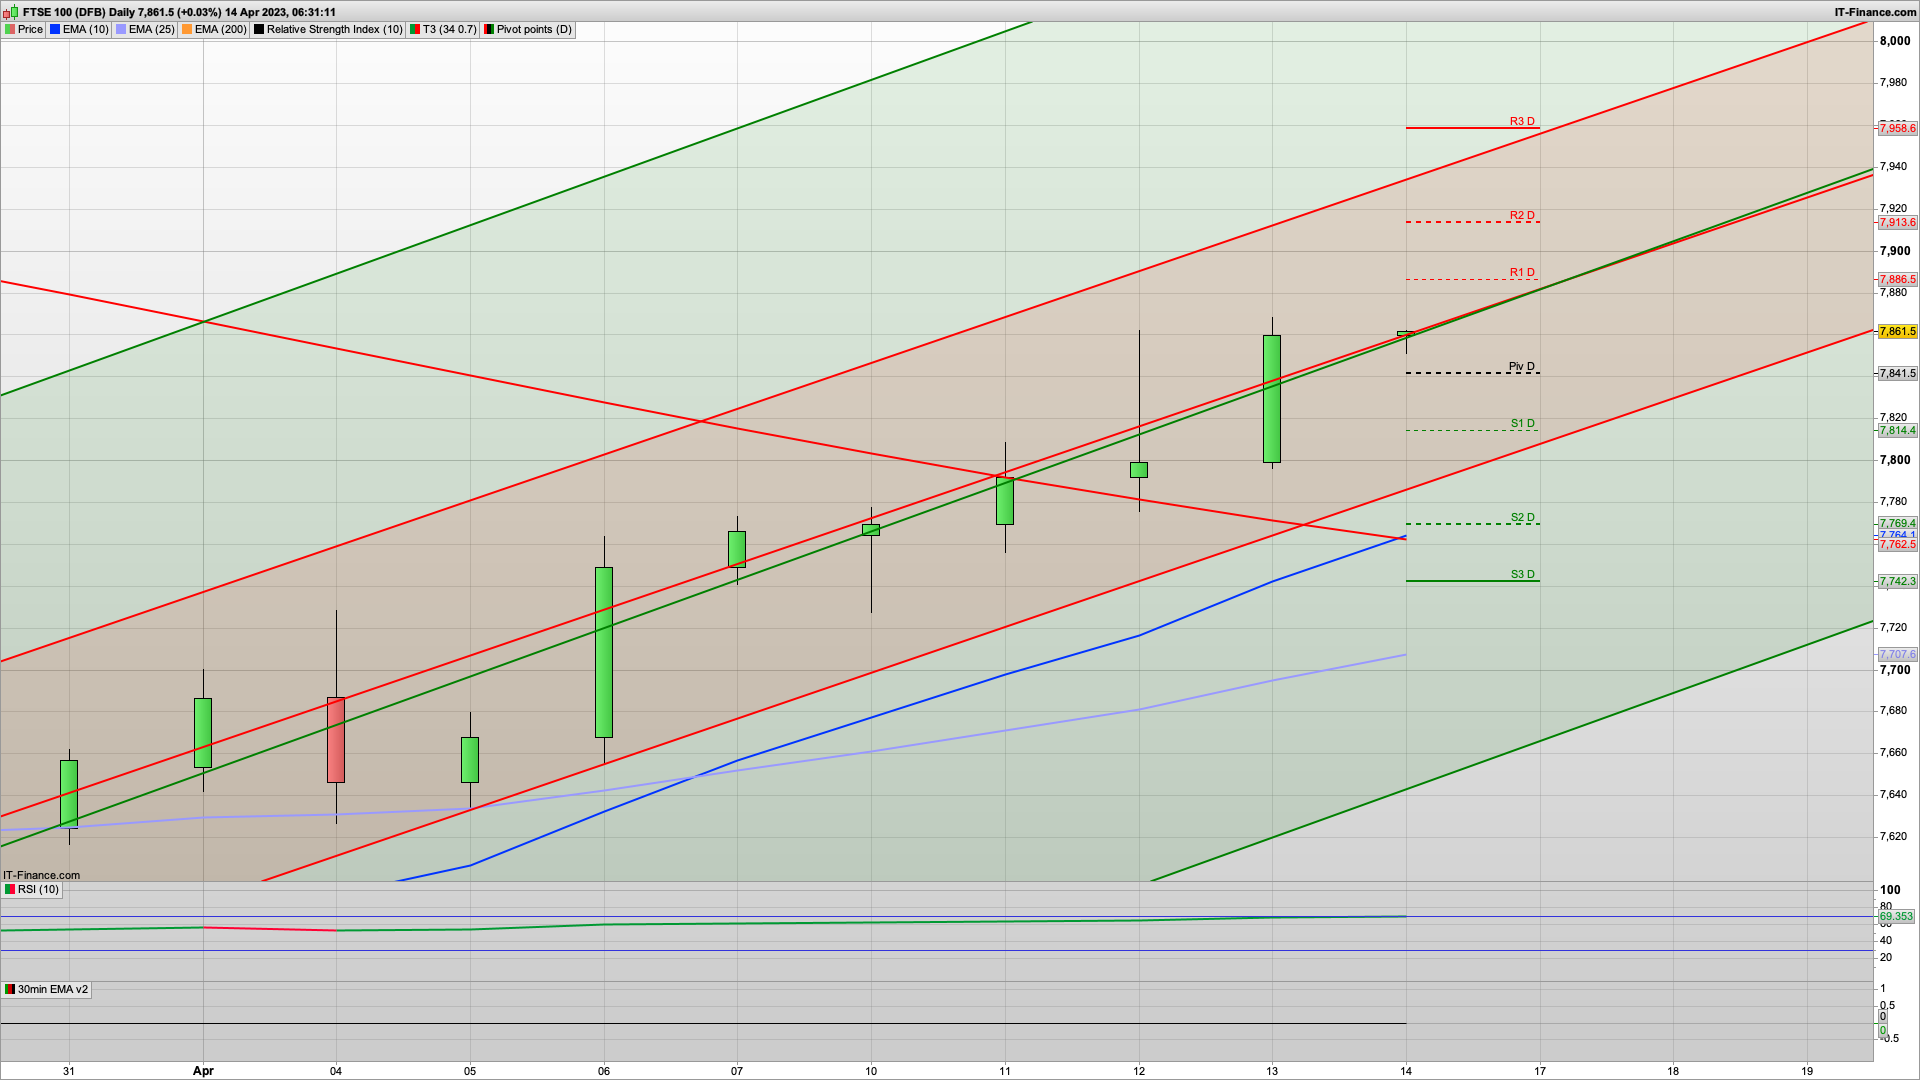Click the T3 (34 0.7) indicator icon

[x=415, y=29]
